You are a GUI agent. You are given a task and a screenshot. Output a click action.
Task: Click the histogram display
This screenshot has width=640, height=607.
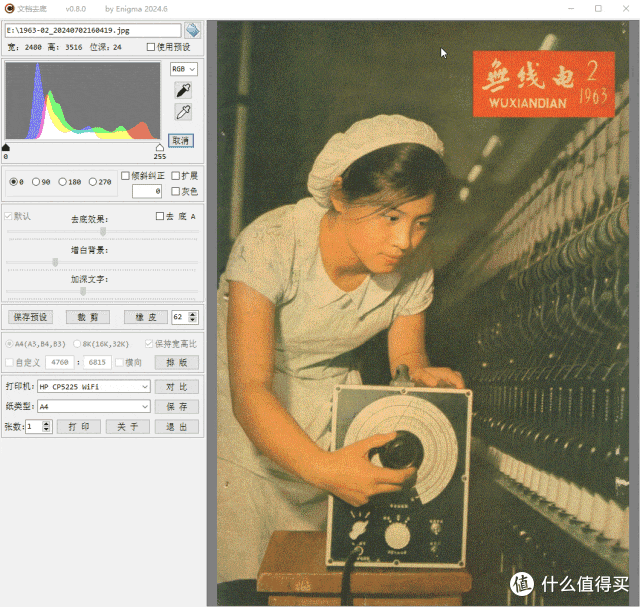click(x=83, y=101)
